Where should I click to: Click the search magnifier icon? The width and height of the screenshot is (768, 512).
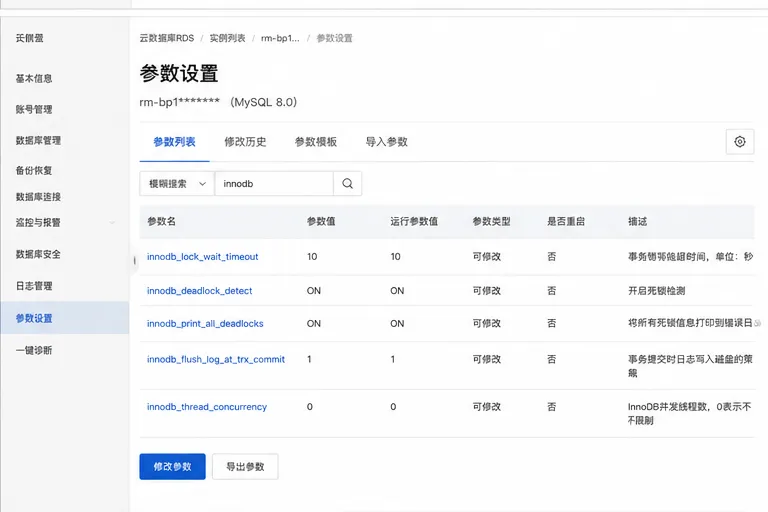[x=347, y=184]
